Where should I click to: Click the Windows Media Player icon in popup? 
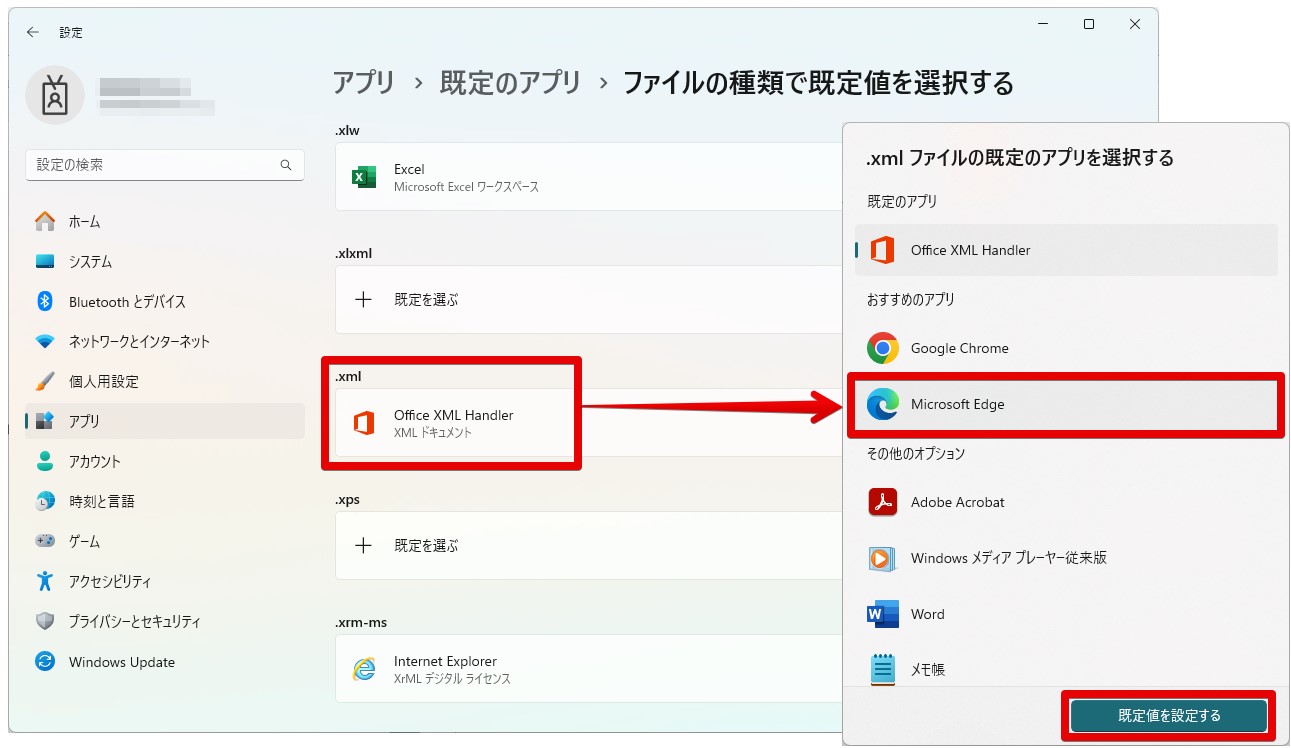(883, 558)
